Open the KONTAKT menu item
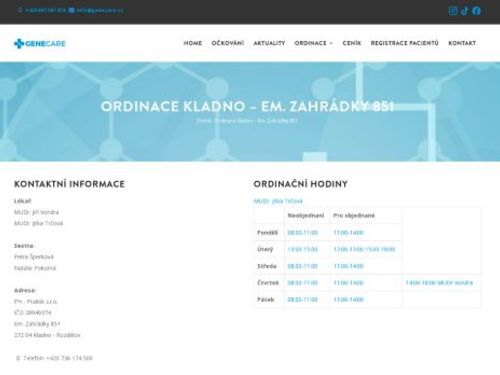This screenshot has height=375, width=500. (x=462, y=43)
